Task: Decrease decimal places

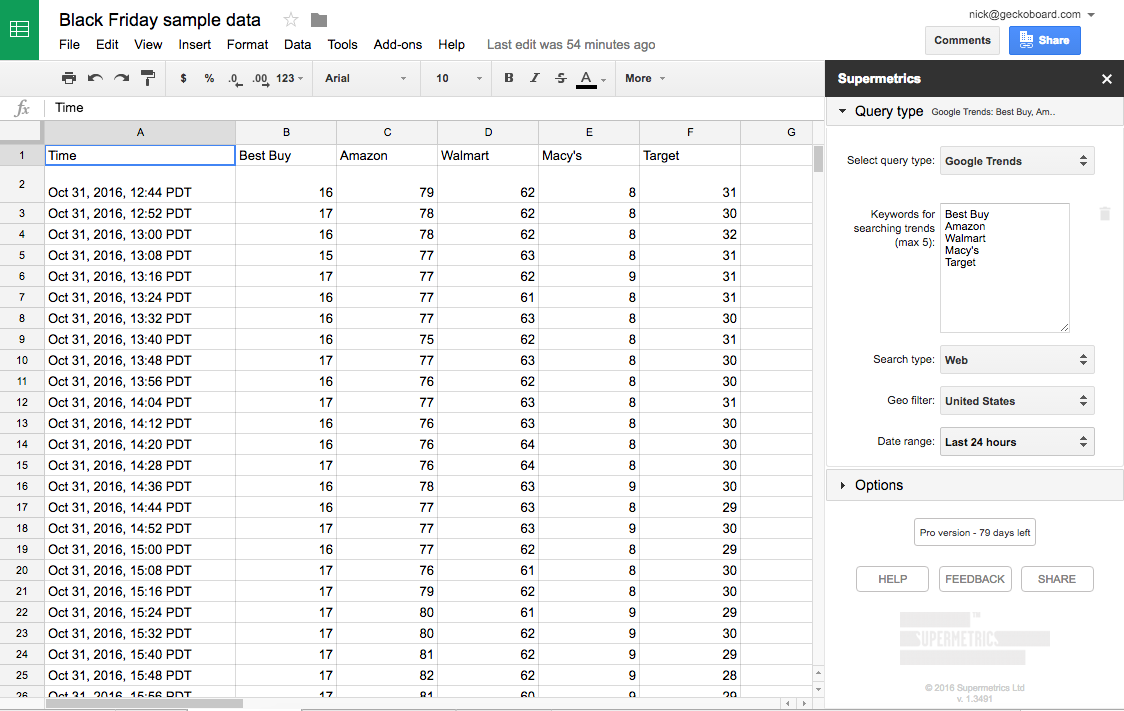Action: point(234,79)
